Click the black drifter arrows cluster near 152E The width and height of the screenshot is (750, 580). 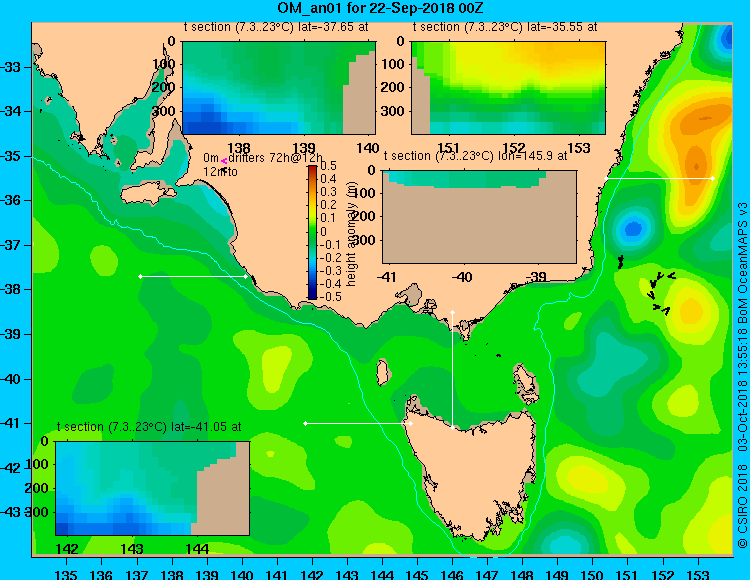662,292
